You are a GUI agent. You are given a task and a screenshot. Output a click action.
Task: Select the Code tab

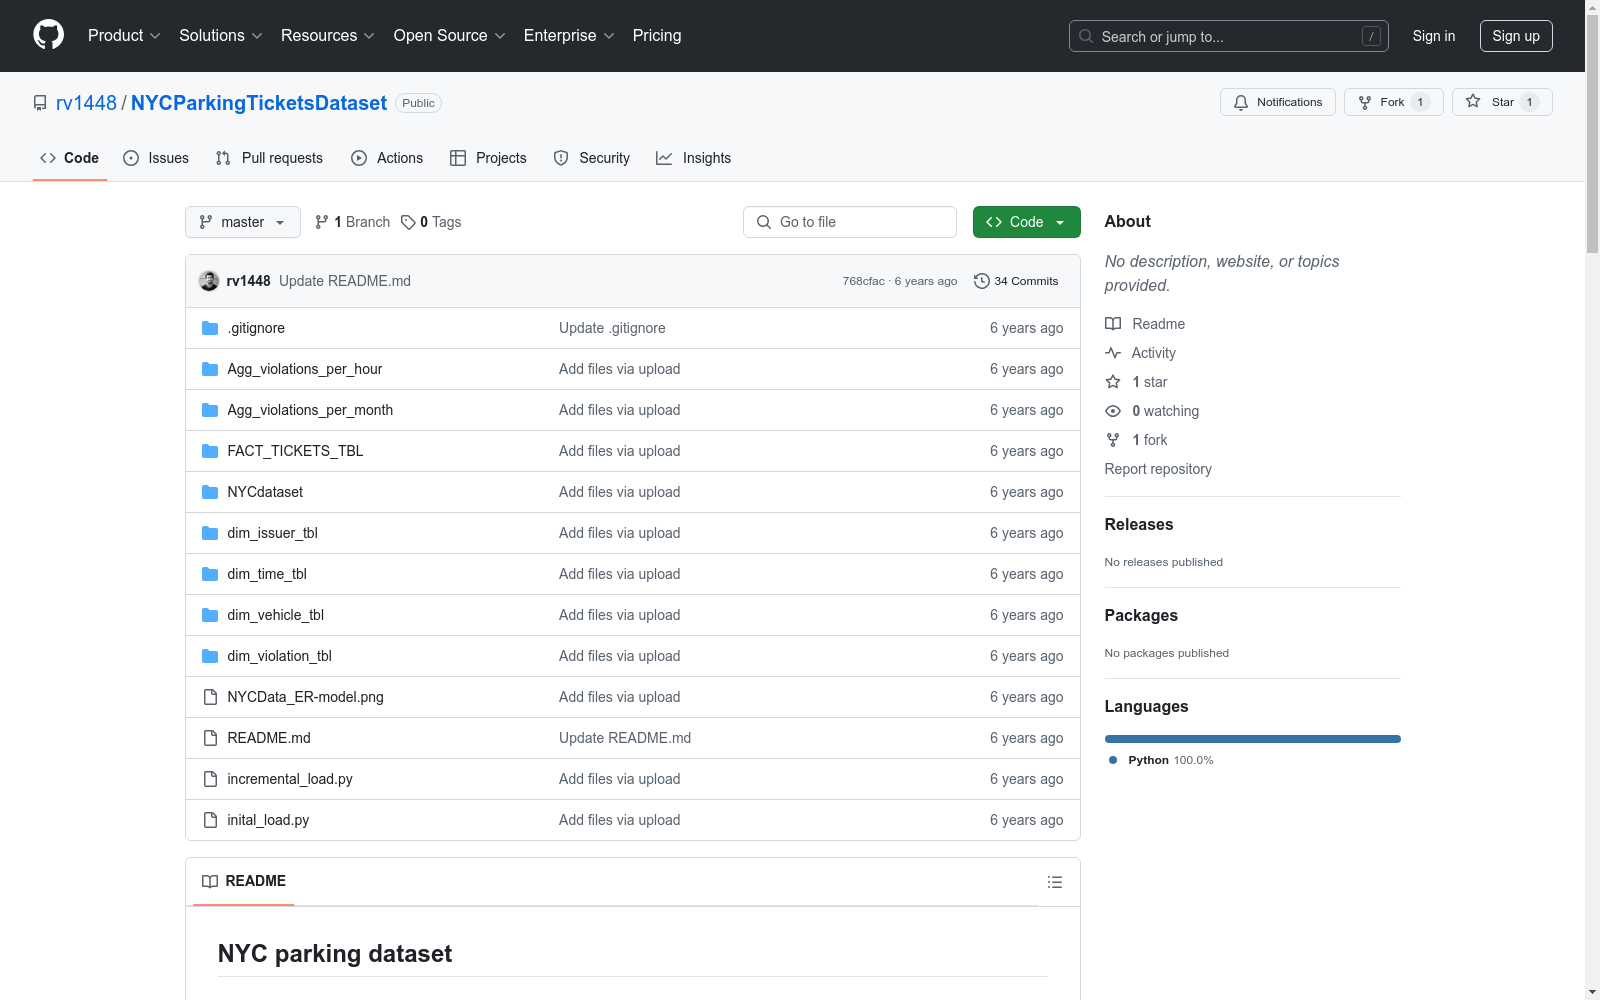click(69, 158)
